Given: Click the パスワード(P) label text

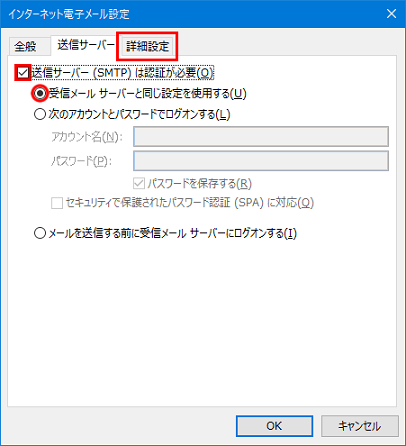Looking at the screenshot, I should [x=81, y=161].
